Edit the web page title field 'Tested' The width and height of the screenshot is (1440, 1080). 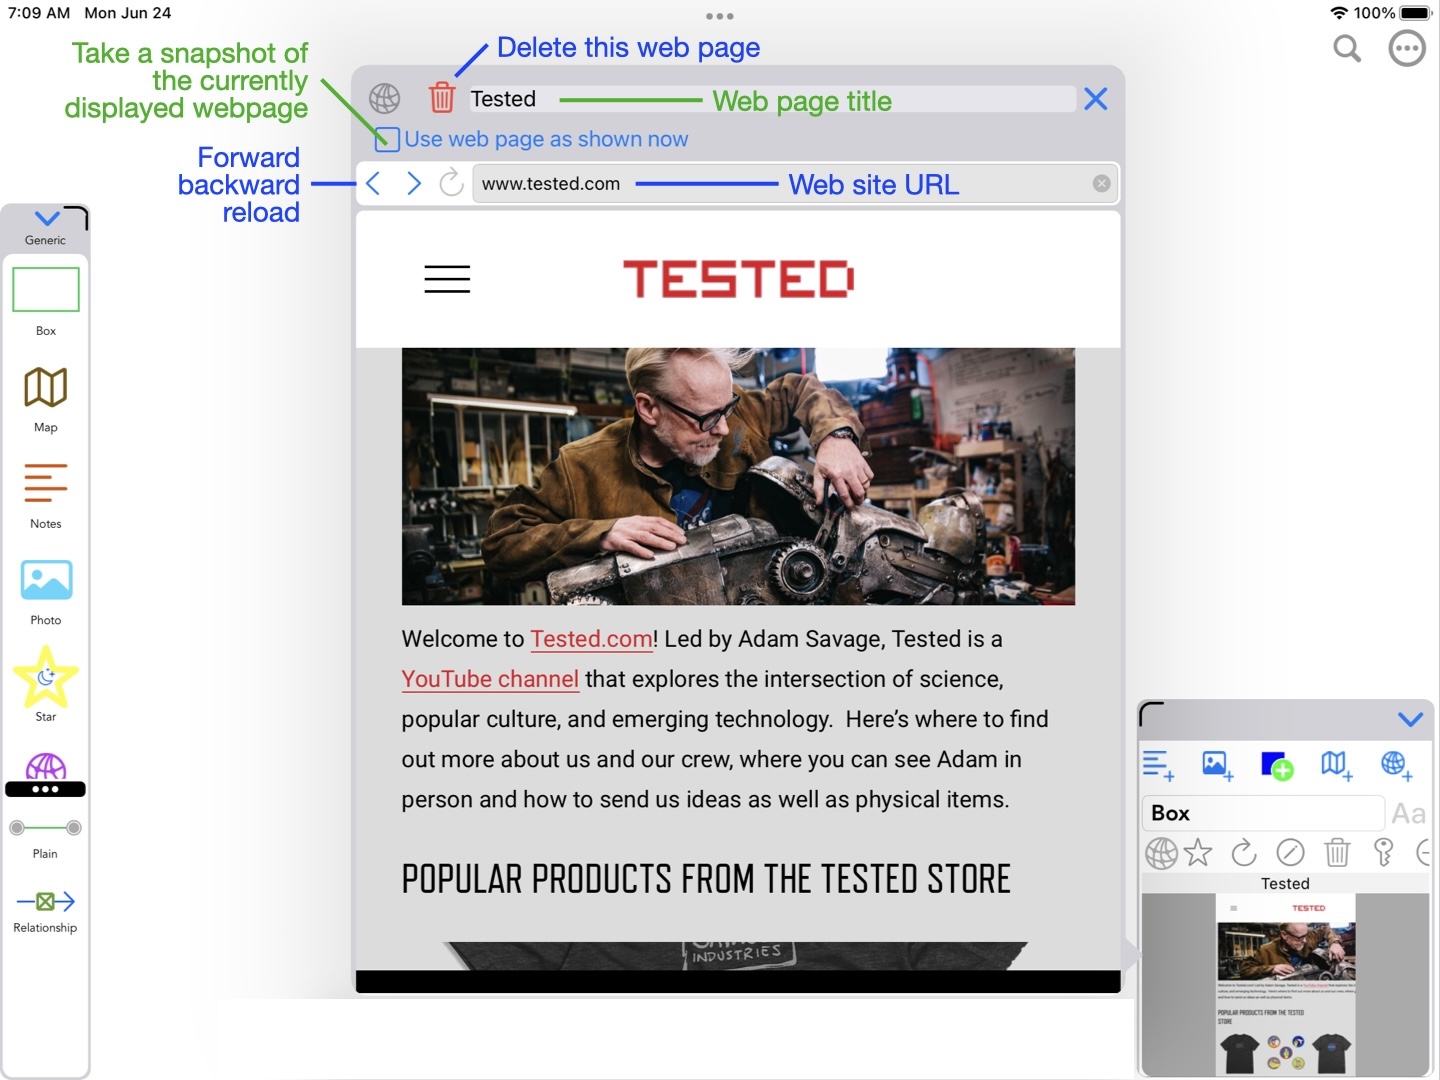click(x=772, y=99)
